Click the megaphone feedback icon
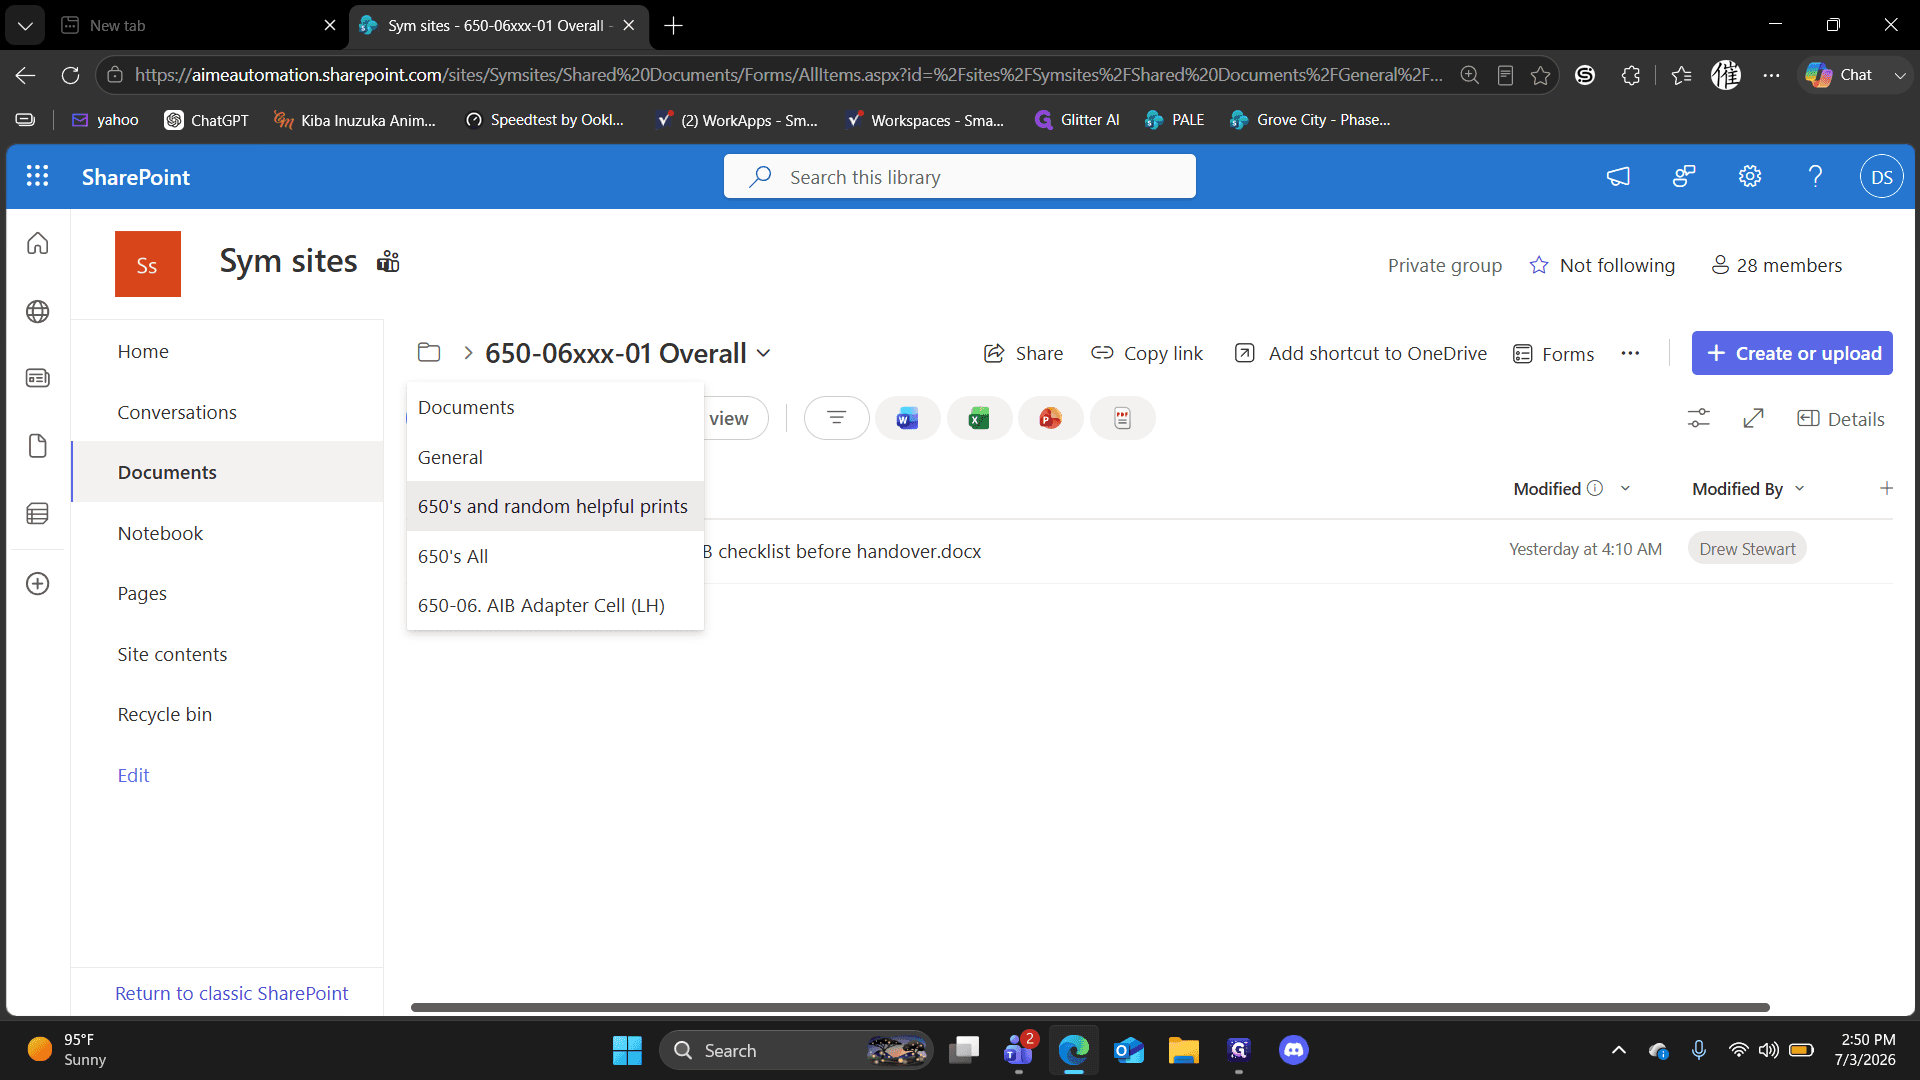This screenshot has width=1920, height=1080. [1618, 176]
